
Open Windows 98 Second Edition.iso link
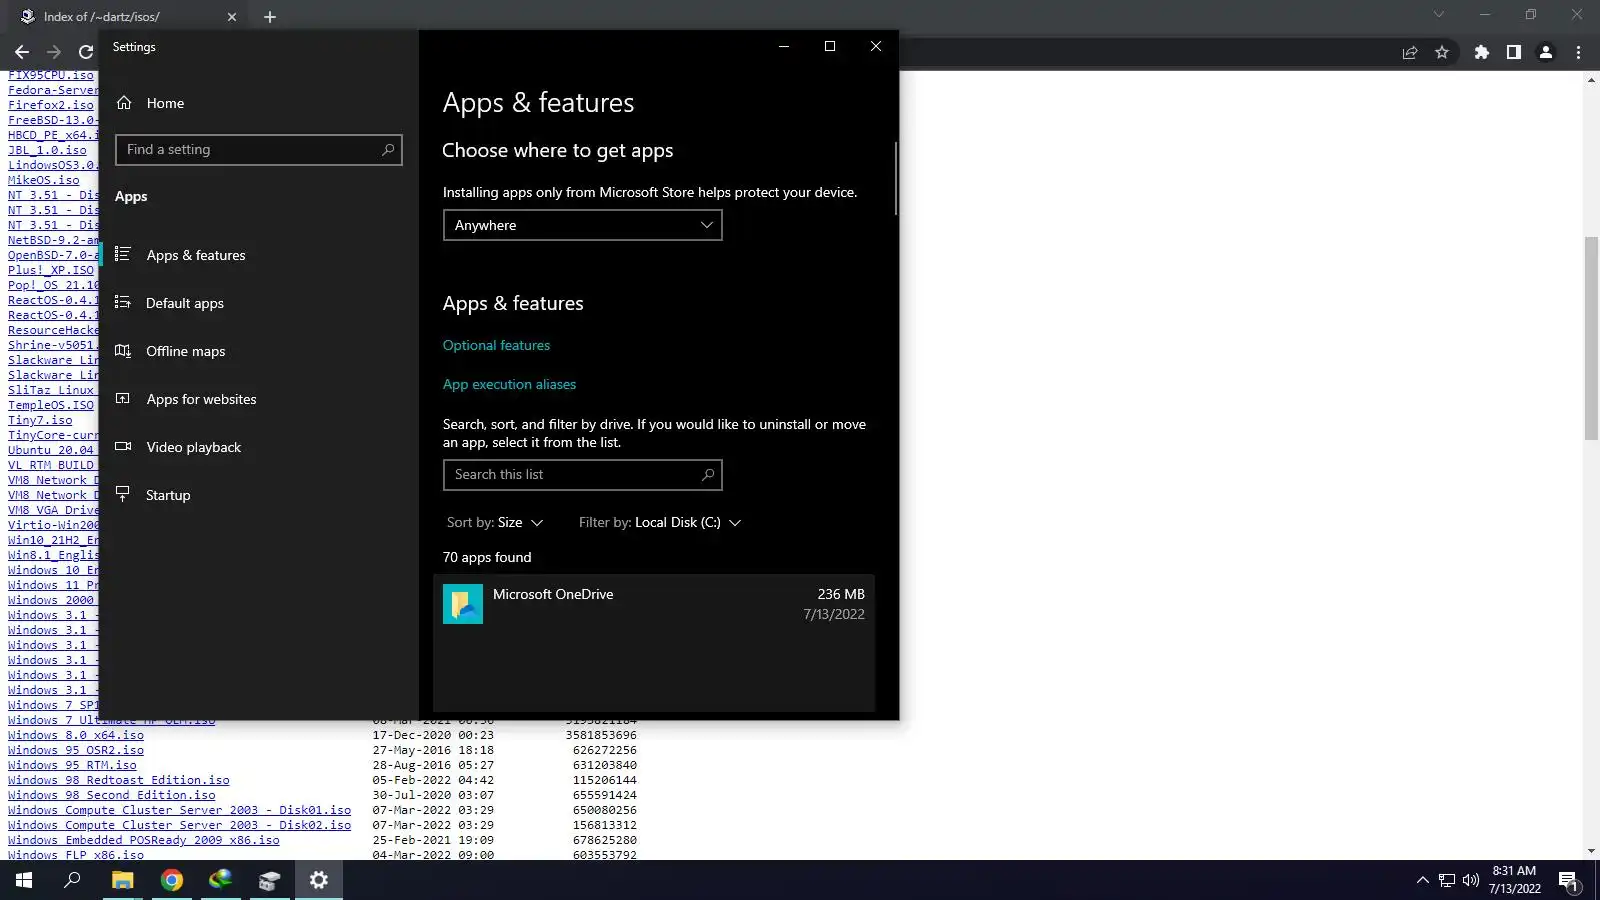(x=112, y=795)
